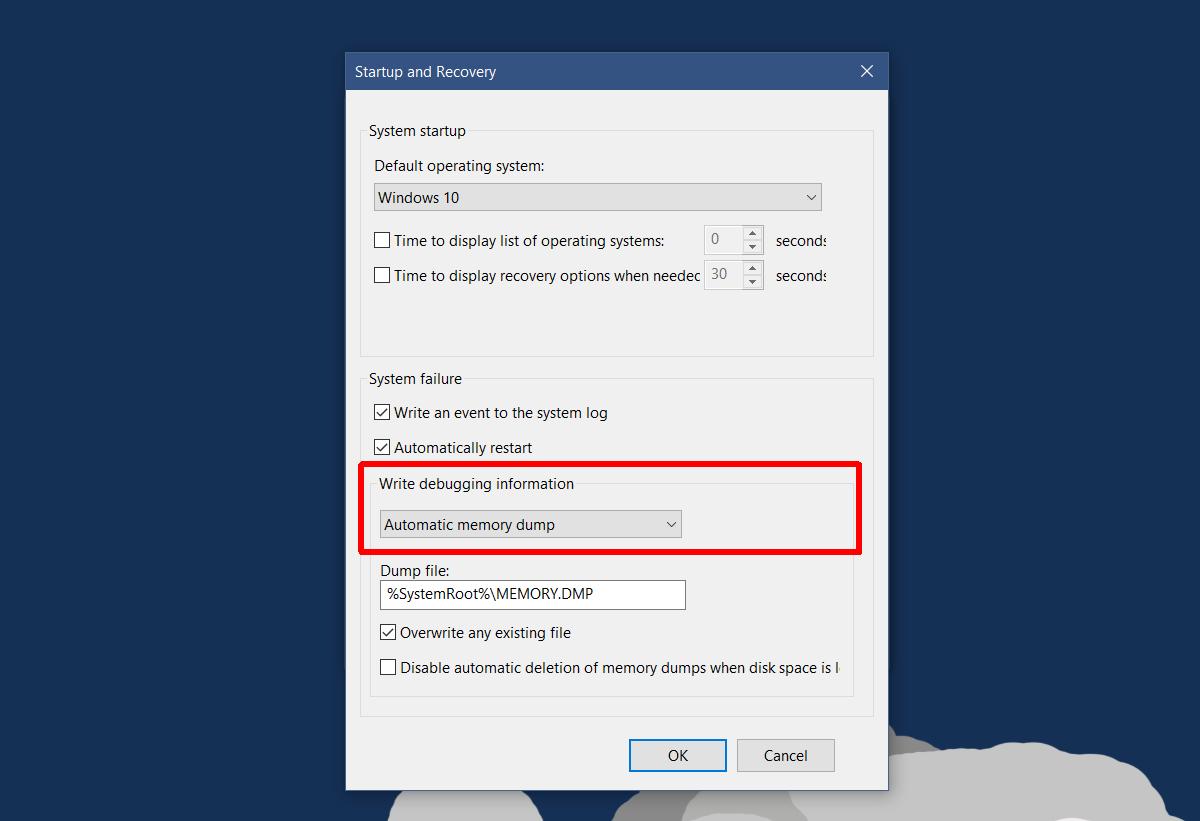Expand the Automatic memory dump dropdown
This screenshot has height=821, width=1200.
coord(530,524)
